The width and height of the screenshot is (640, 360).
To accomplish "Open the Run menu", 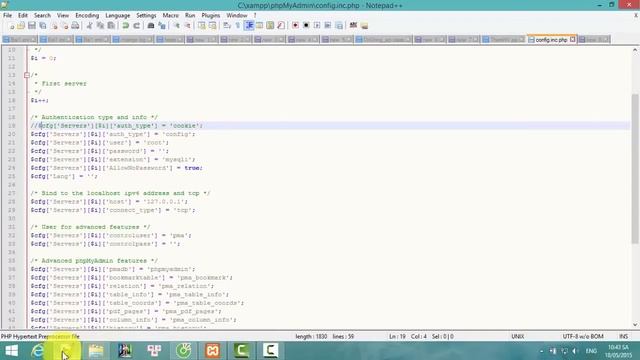I will [190, 16].
